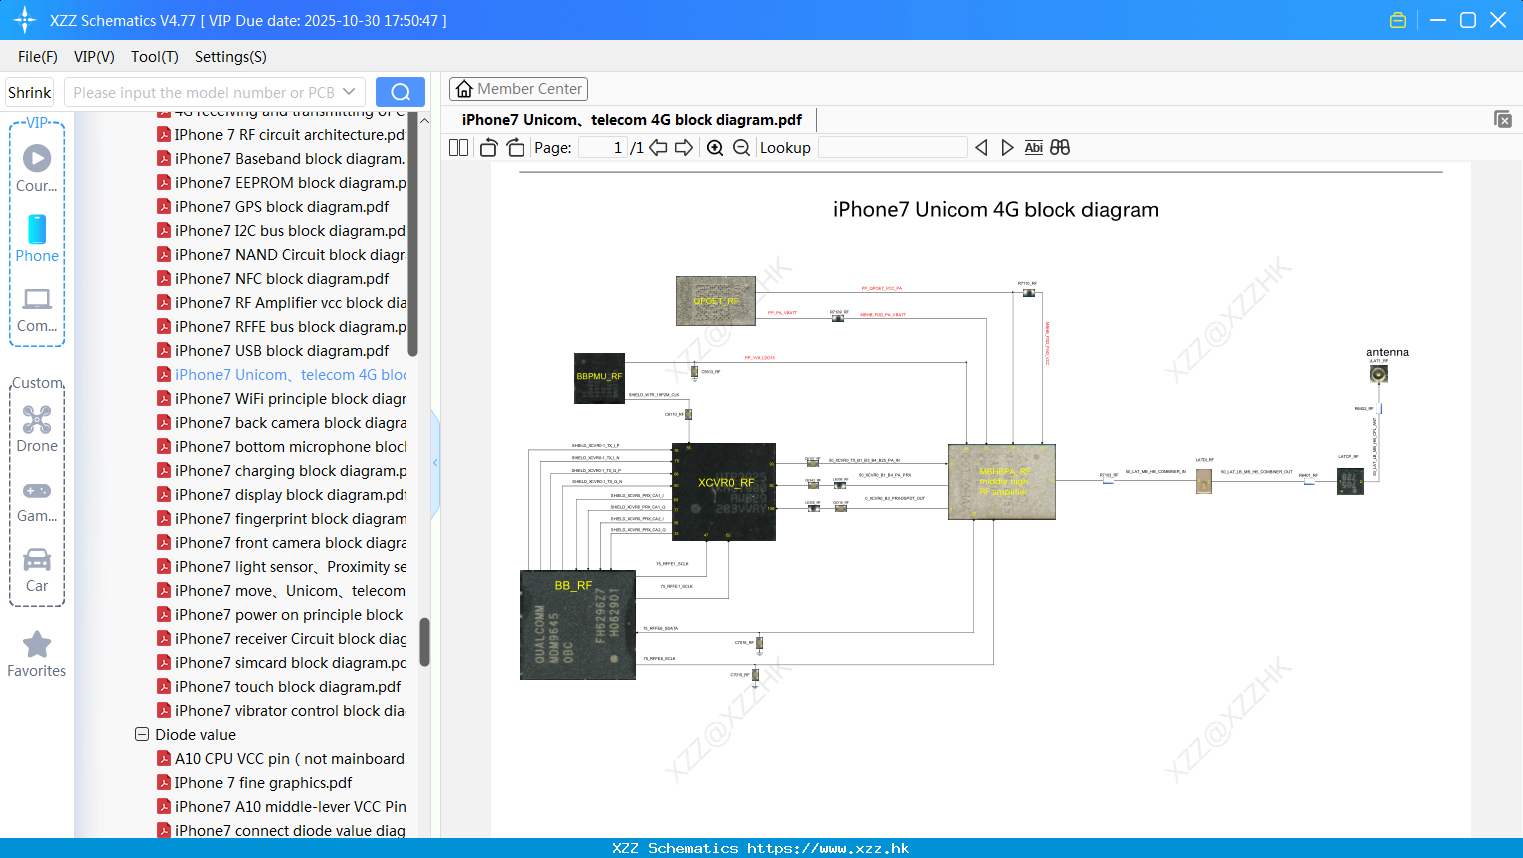
Task: Open the Settings(S) menu
Action: [231, 57]
